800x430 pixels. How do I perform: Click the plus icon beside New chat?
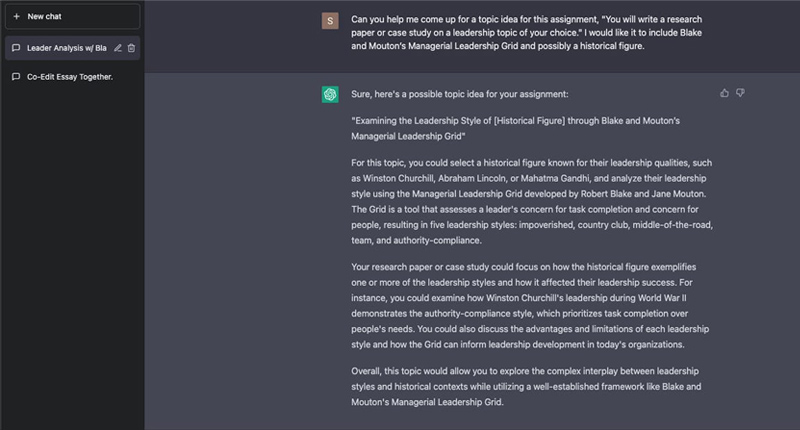[x=16, y=16]
